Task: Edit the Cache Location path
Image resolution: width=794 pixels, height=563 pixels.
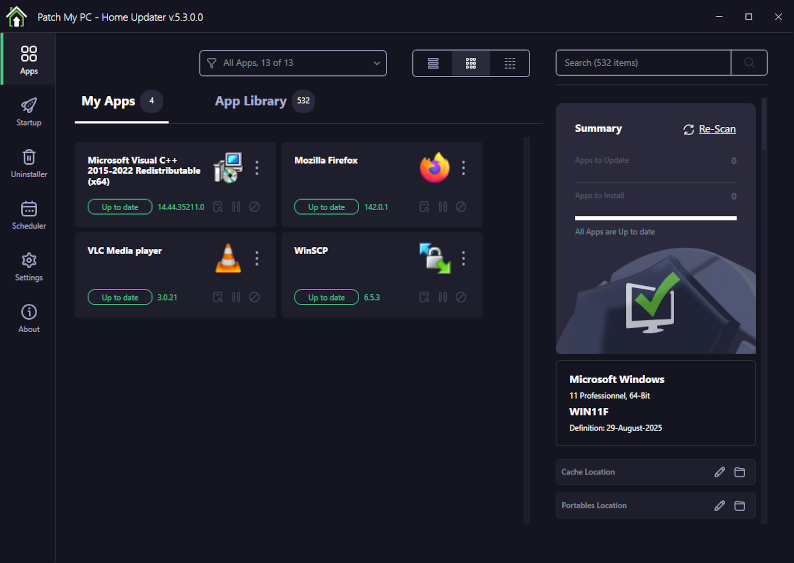Action: coord(720,472)
